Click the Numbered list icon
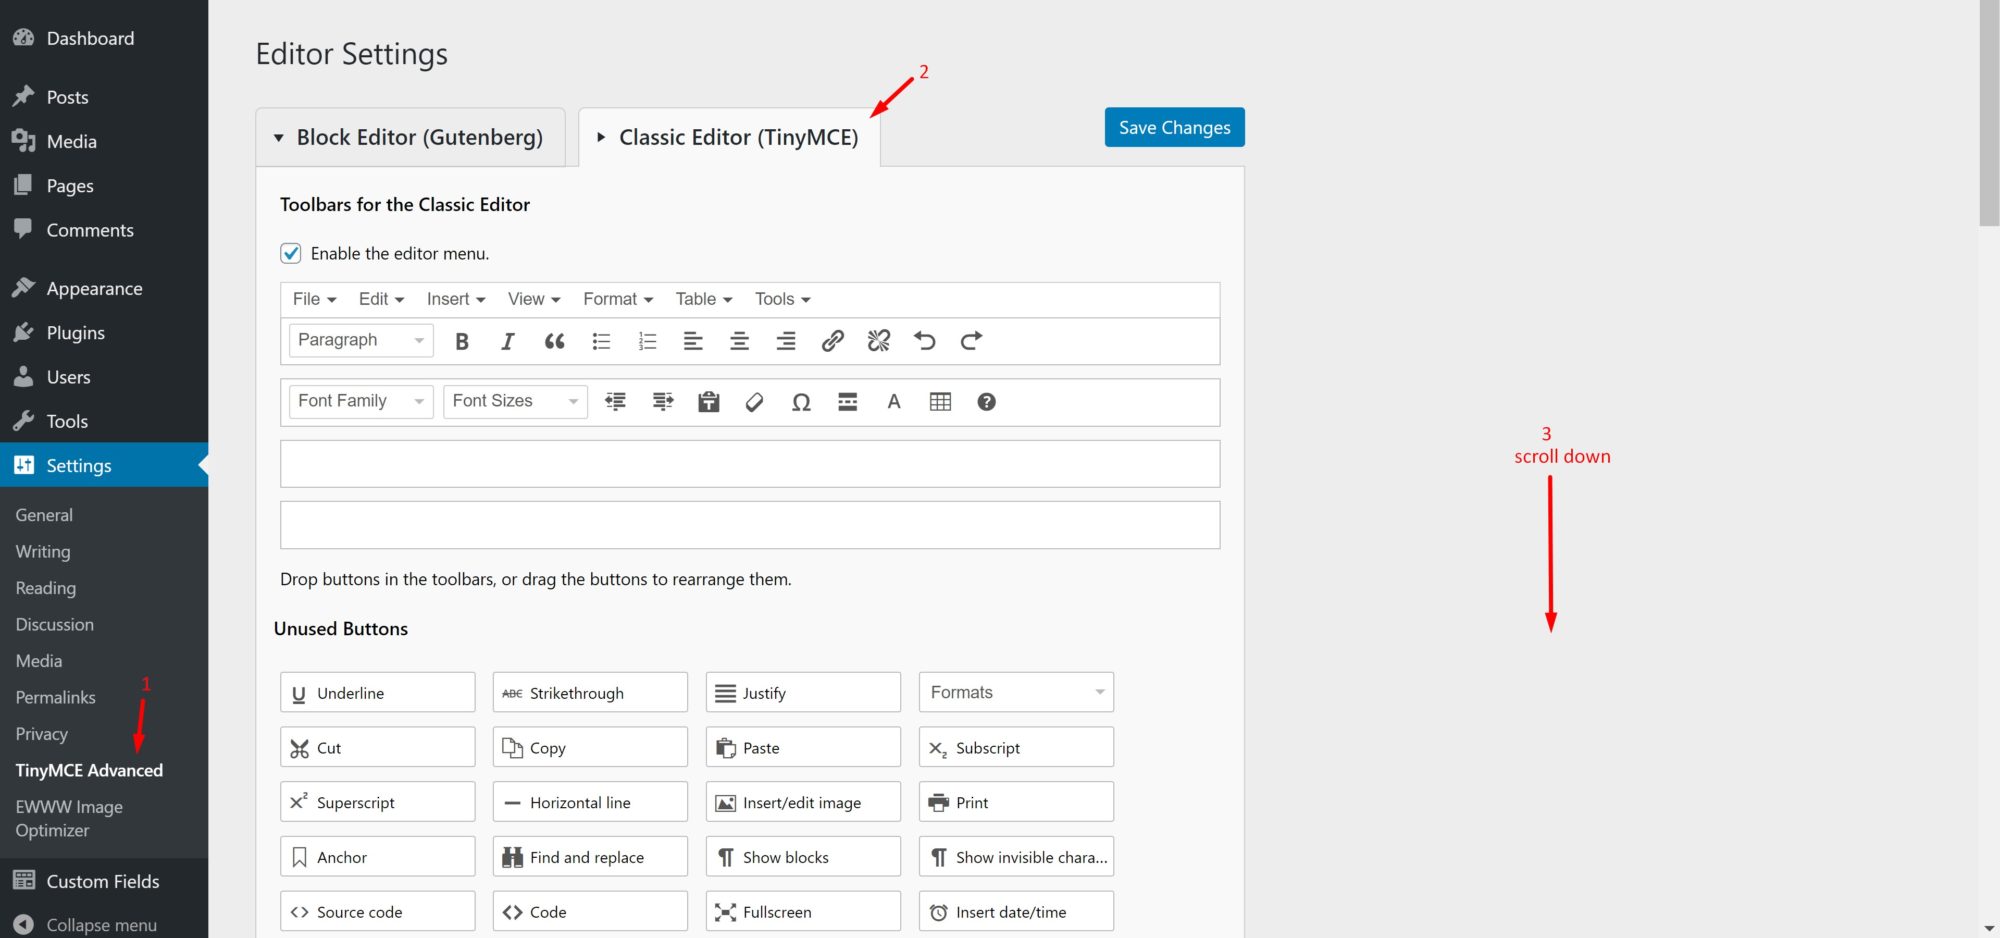Screen dimensions: 2000x938 (647, 341)
